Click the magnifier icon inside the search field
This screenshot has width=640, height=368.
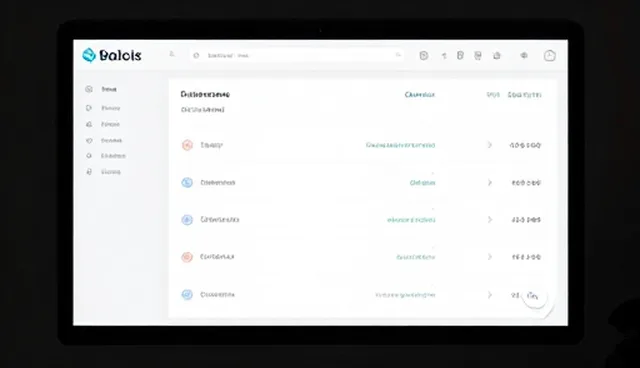point(196,55)
